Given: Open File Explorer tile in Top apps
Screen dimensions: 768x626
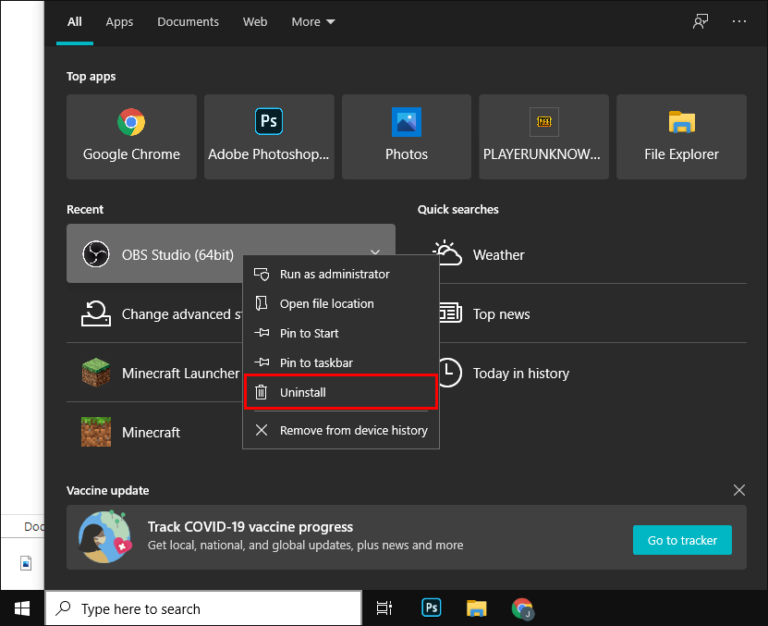Looking at the screenshot, I should coord(681,137).
